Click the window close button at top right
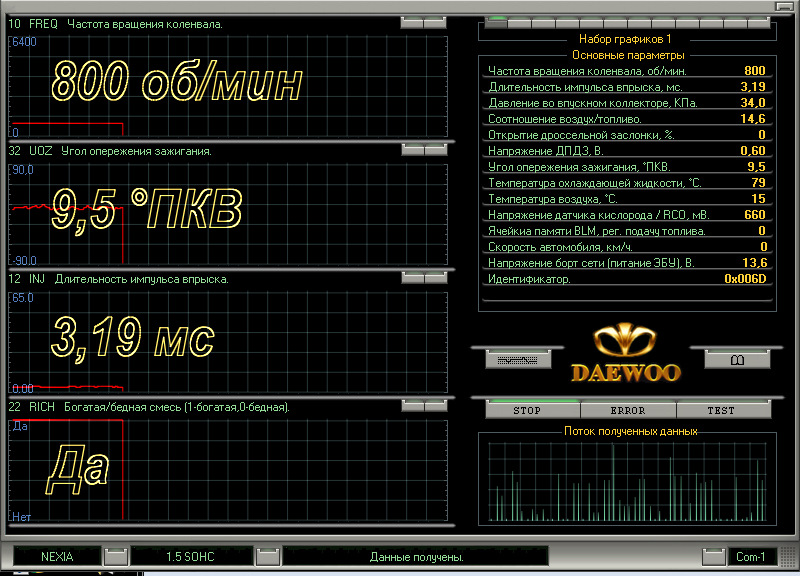 pos(785,6)
